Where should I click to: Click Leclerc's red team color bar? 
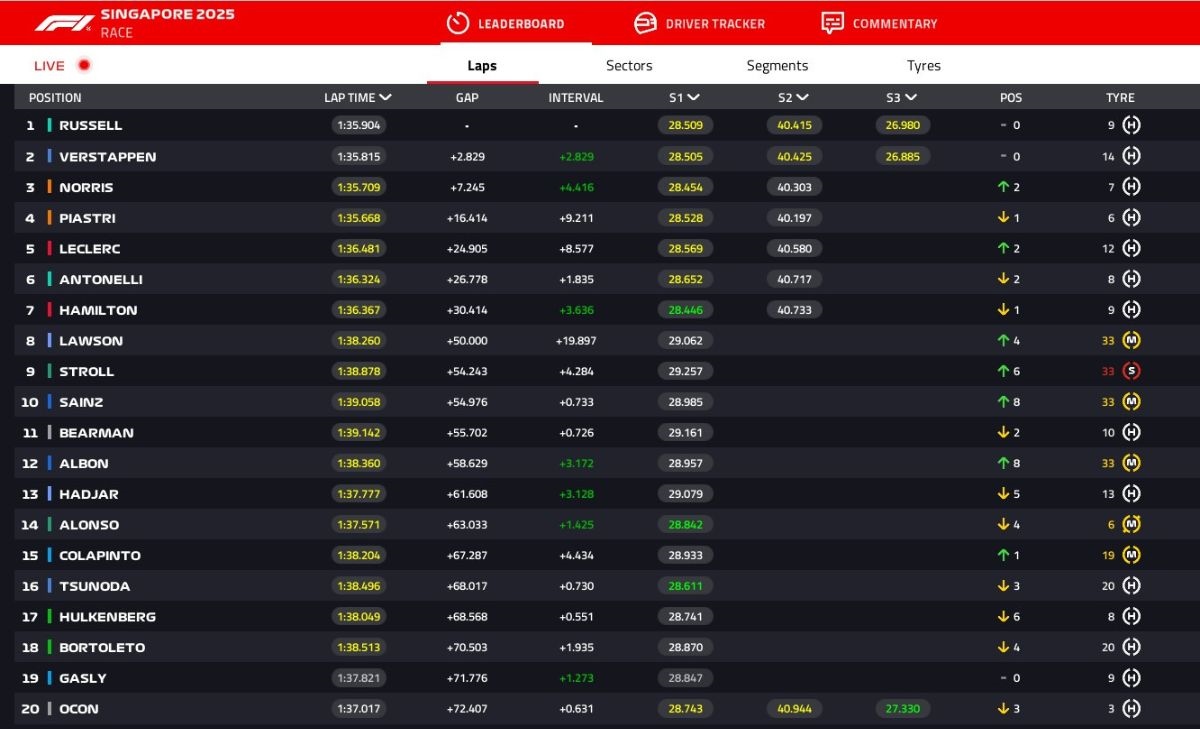(x=49, y=248)
